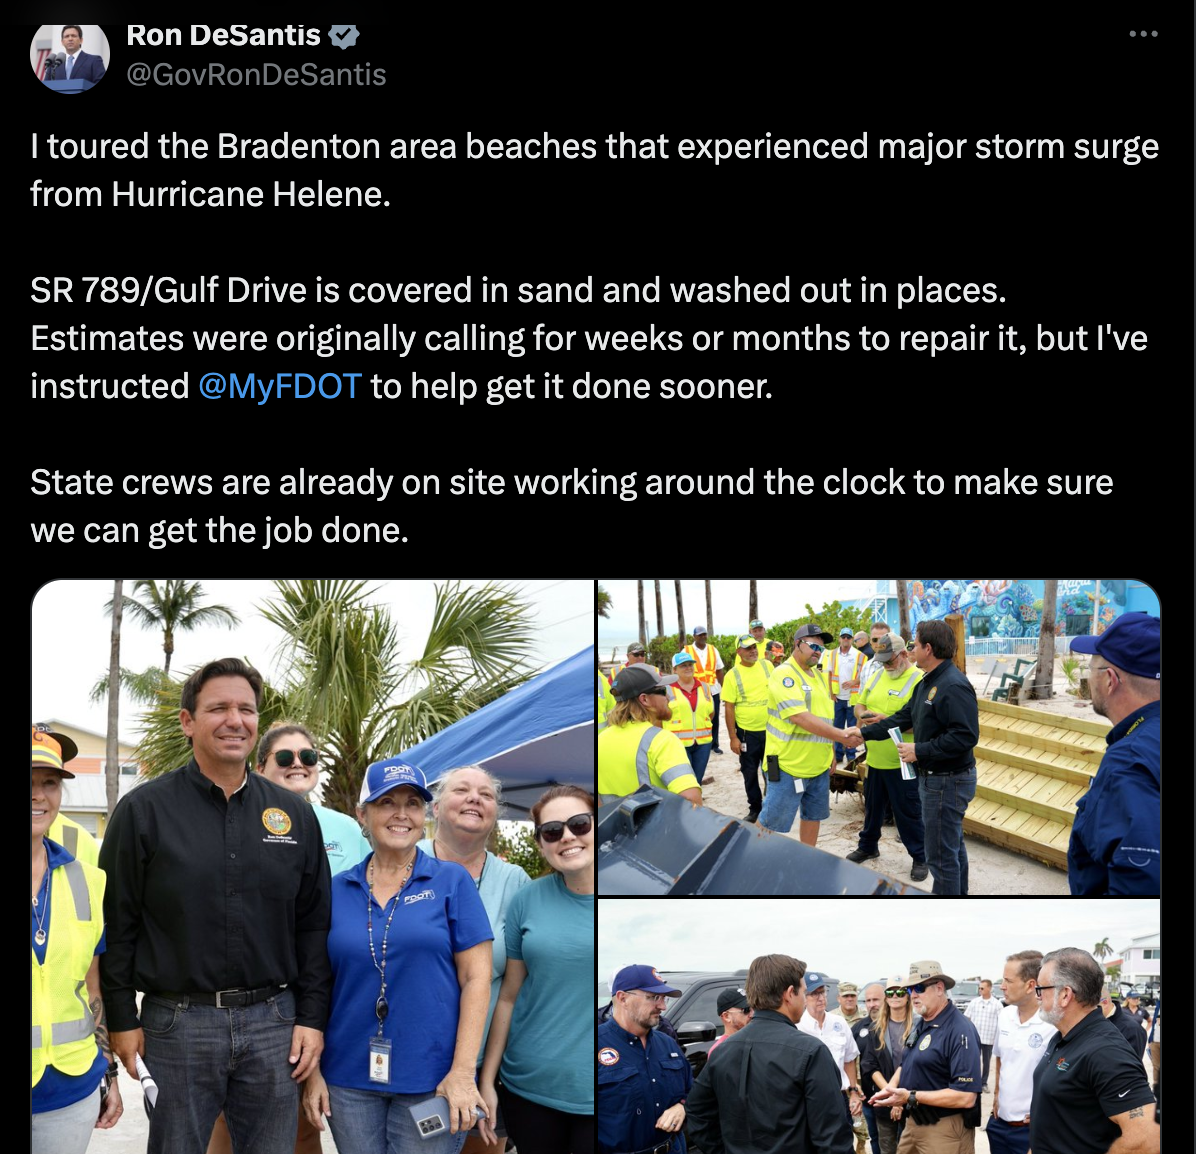The image size is (1196, 1154).
Task: Click the Florida seal on the black shirt
Action: [x=276, y=821]
